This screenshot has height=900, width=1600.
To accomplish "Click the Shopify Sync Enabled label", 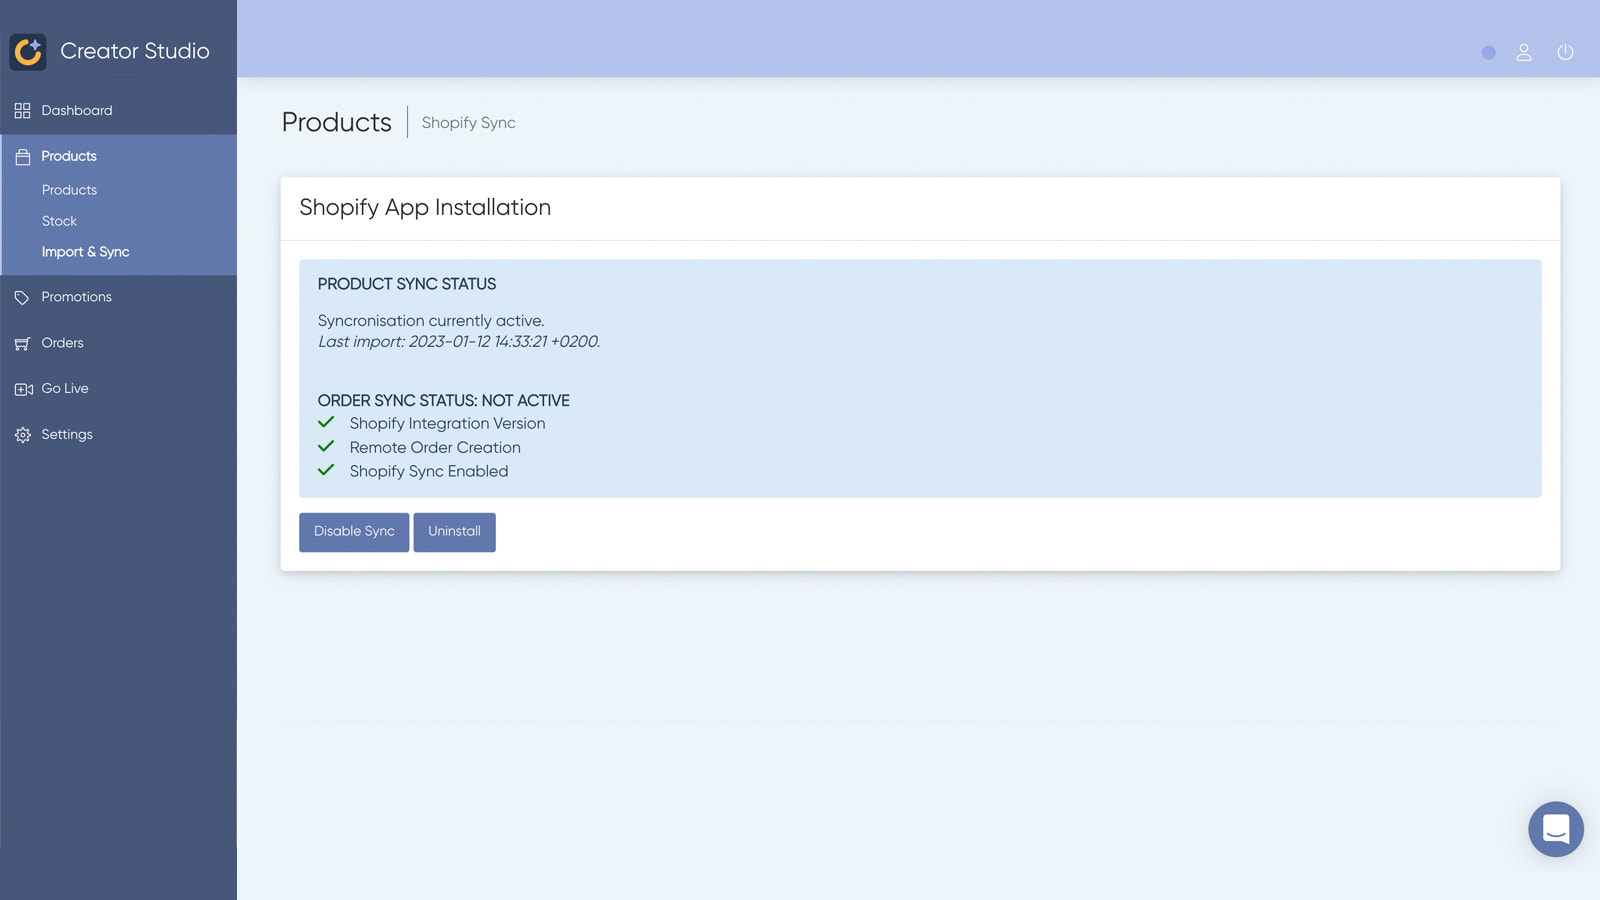I will (429, 472).
